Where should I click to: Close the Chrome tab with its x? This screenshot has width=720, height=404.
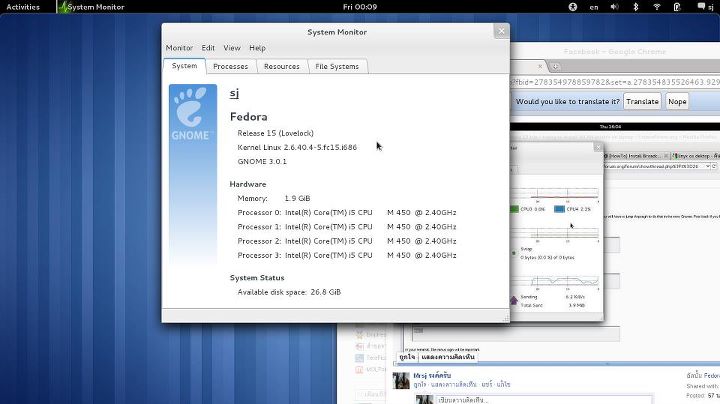[540, 67]
